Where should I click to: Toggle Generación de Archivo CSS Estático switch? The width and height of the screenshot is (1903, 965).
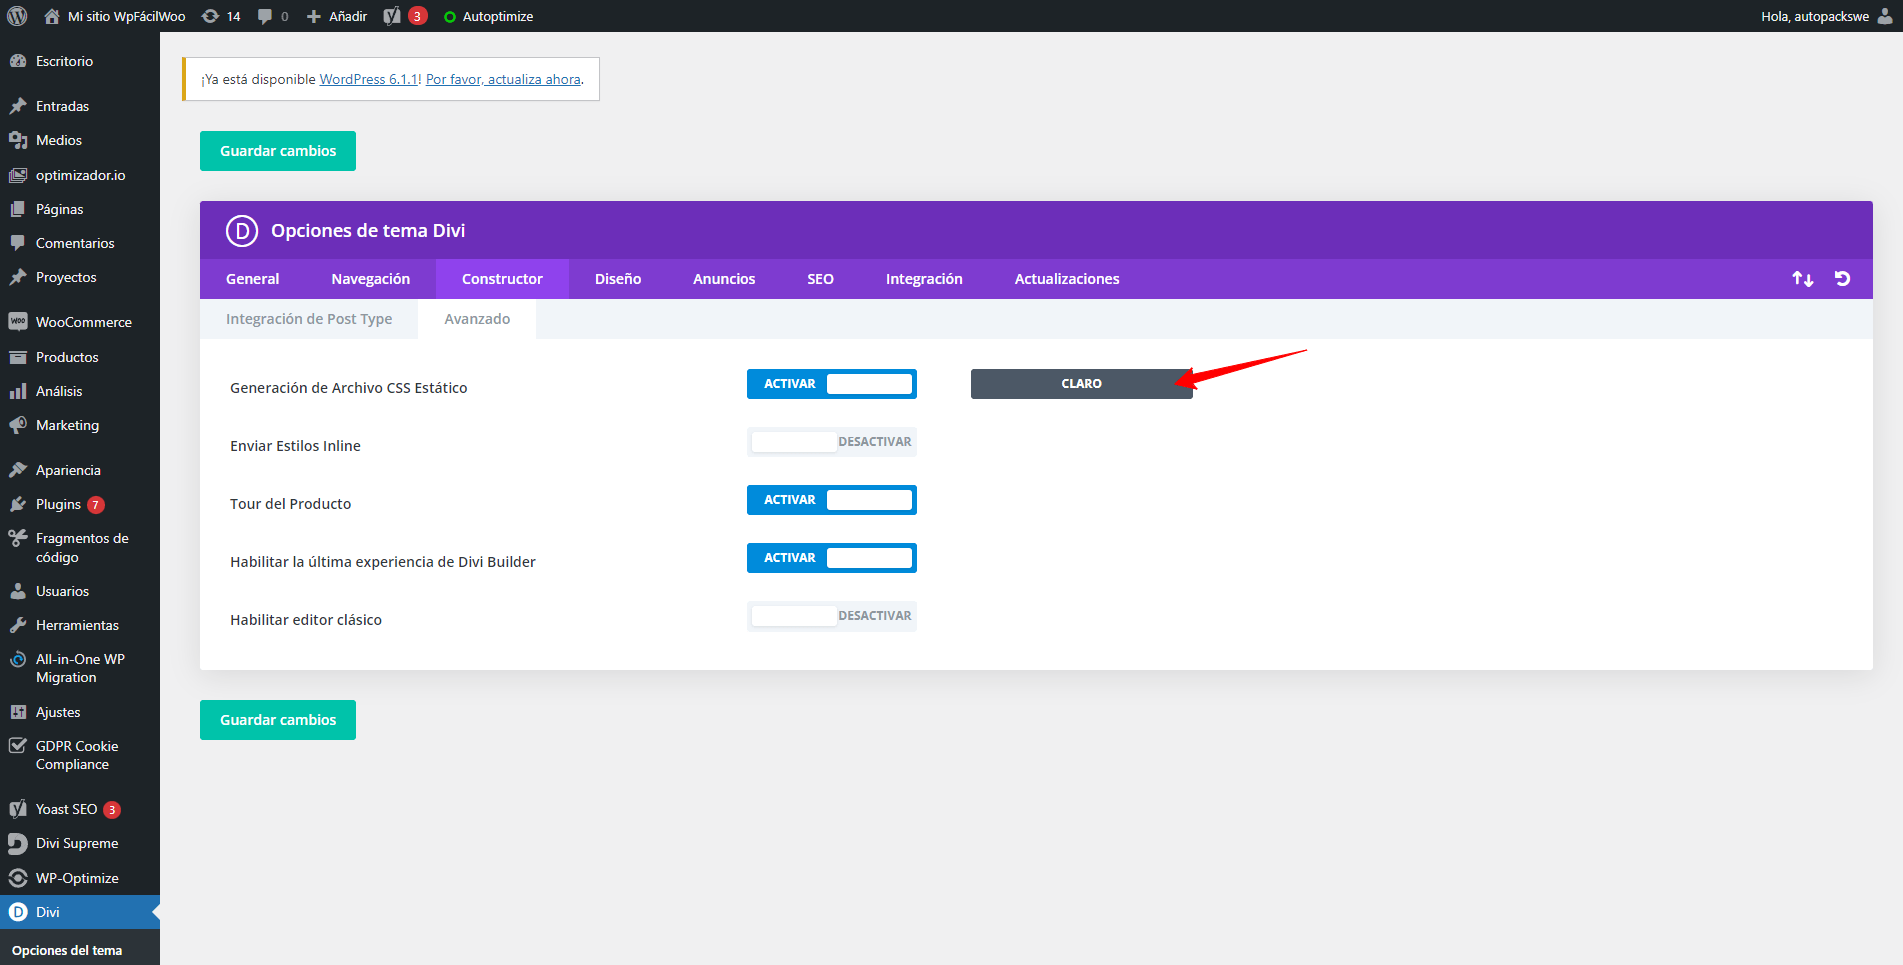832,384
